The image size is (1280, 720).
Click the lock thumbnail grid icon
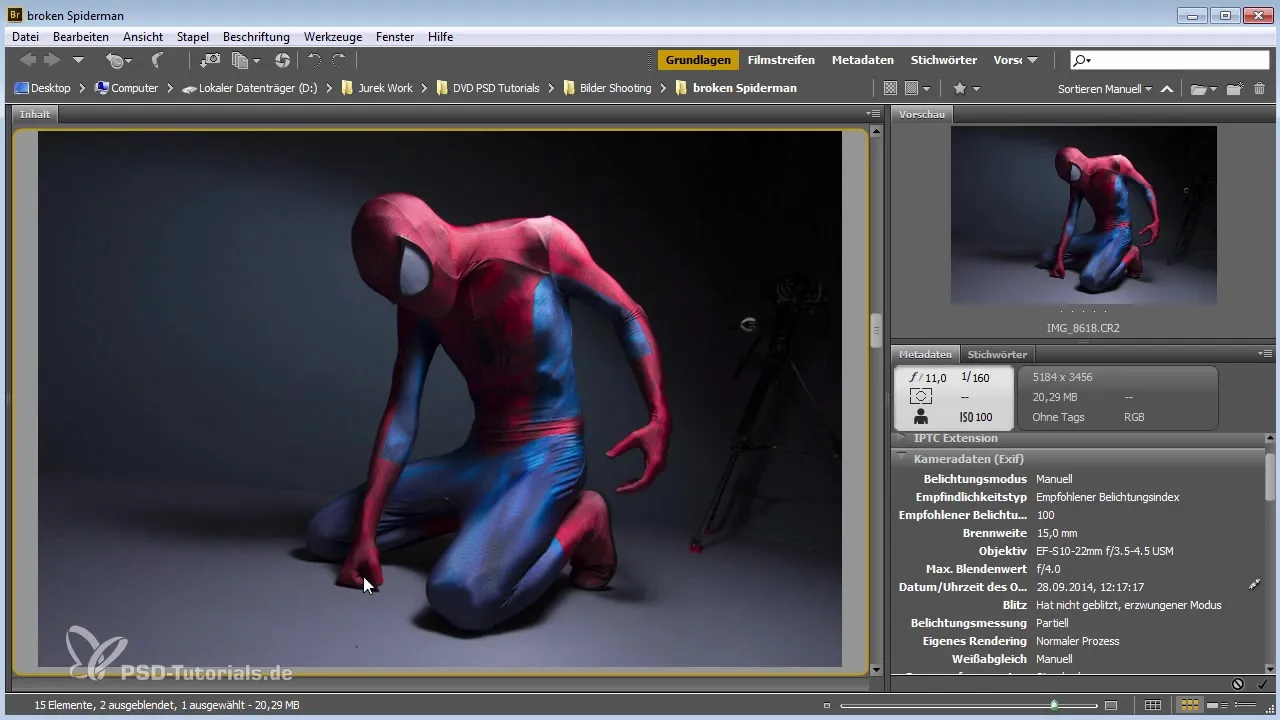click(x=1153, y=706)
